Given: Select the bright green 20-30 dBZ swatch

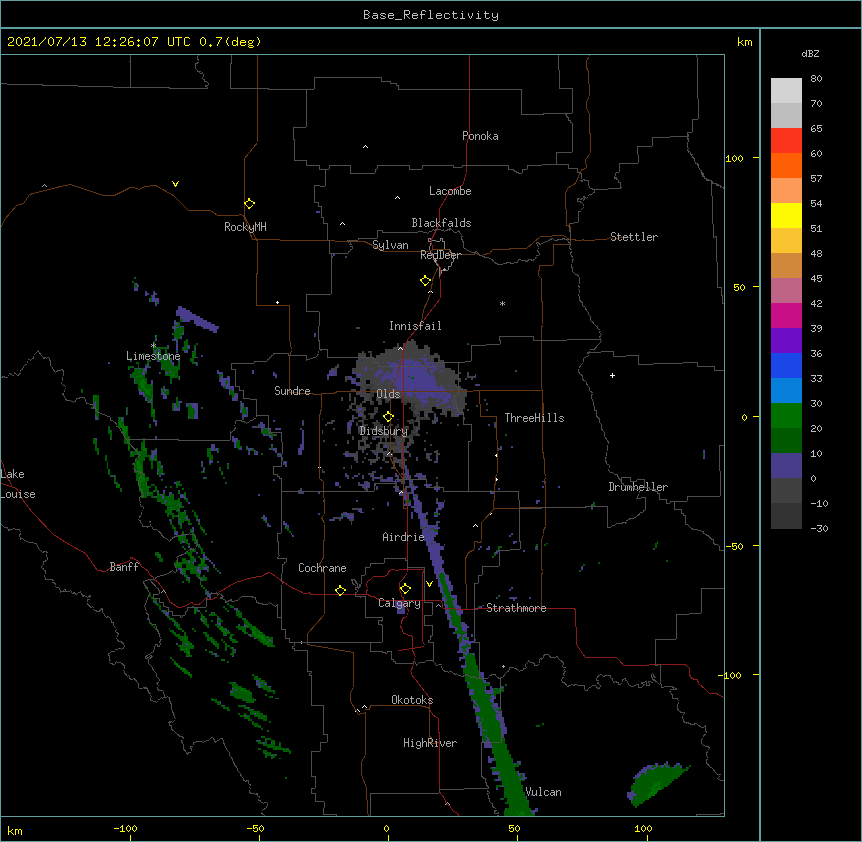Looking at the screenshot, I should (786, 416).
